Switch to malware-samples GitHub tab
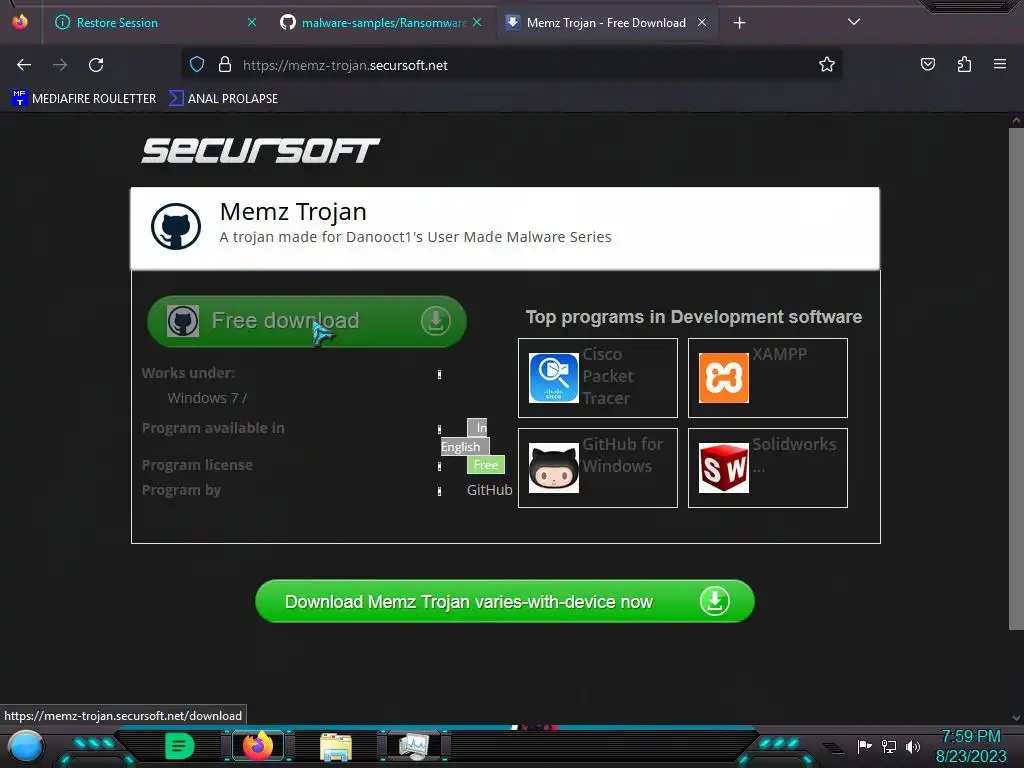Image resolution: width=1024 pixels, height=768 pixels. tap(383, 23)
